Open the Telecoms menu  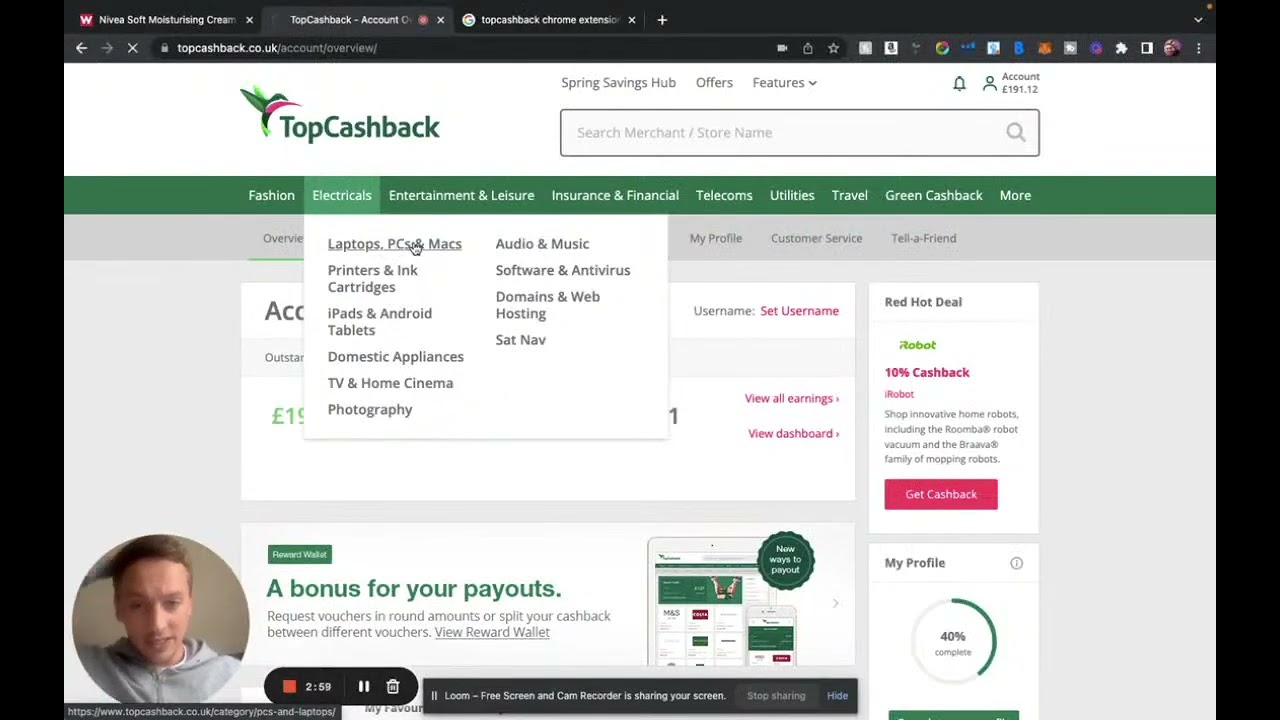point(724,195)
